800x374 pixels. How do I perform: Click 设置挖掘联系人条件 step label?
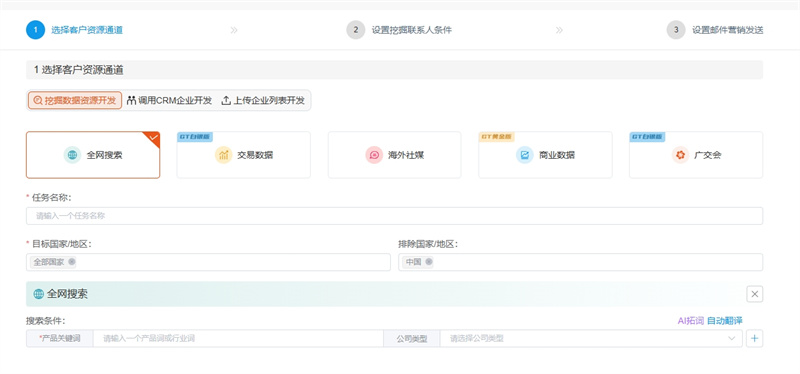(411, 30)
